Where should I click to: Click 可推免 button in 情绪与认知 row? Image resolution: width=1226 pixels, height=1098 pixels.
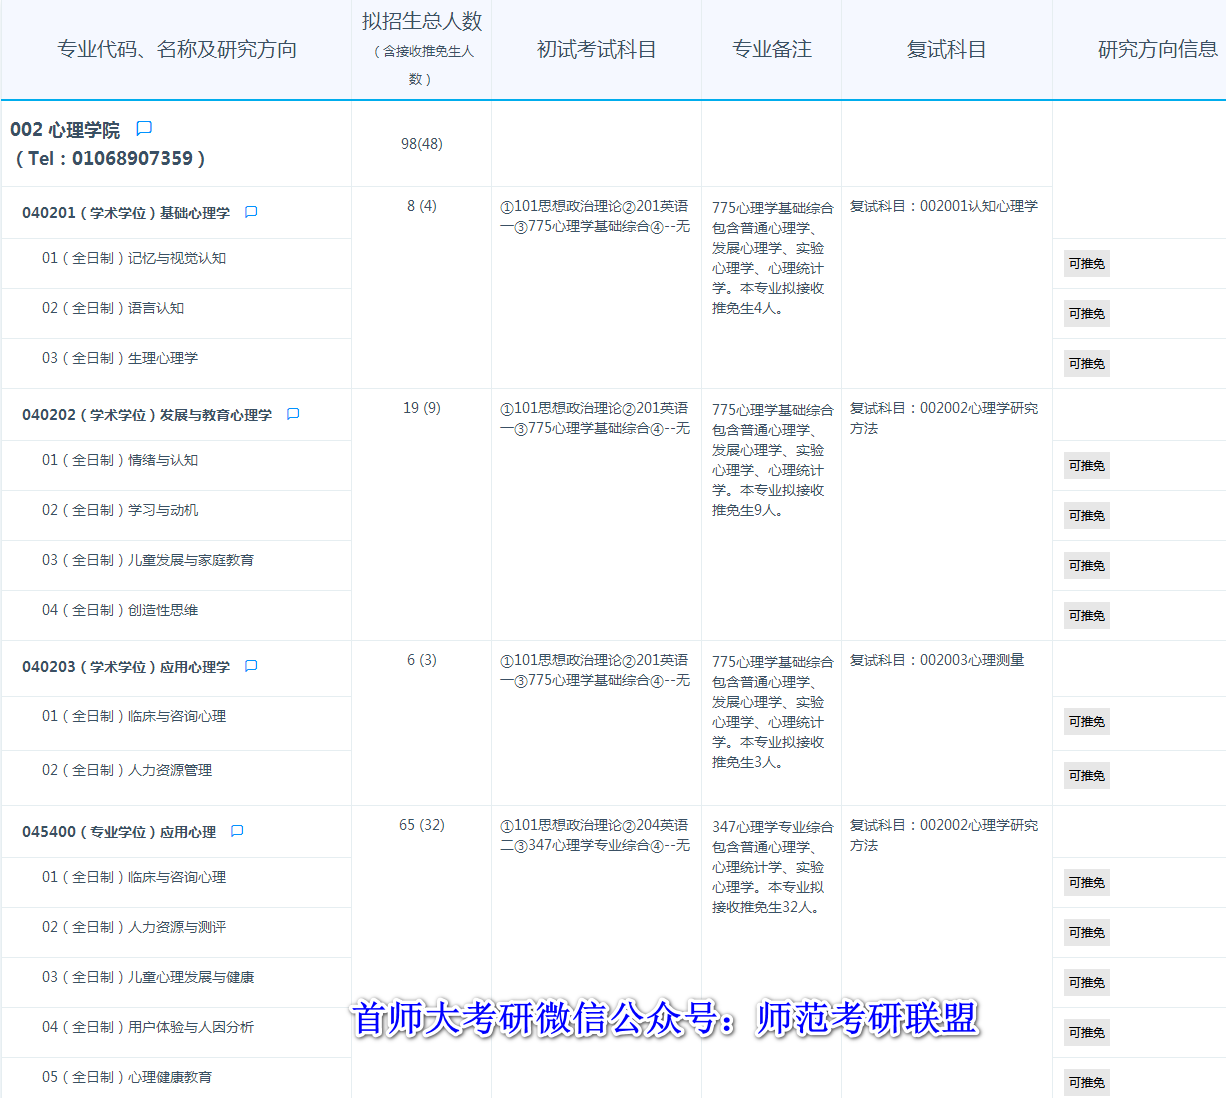tap(1086, 466)
